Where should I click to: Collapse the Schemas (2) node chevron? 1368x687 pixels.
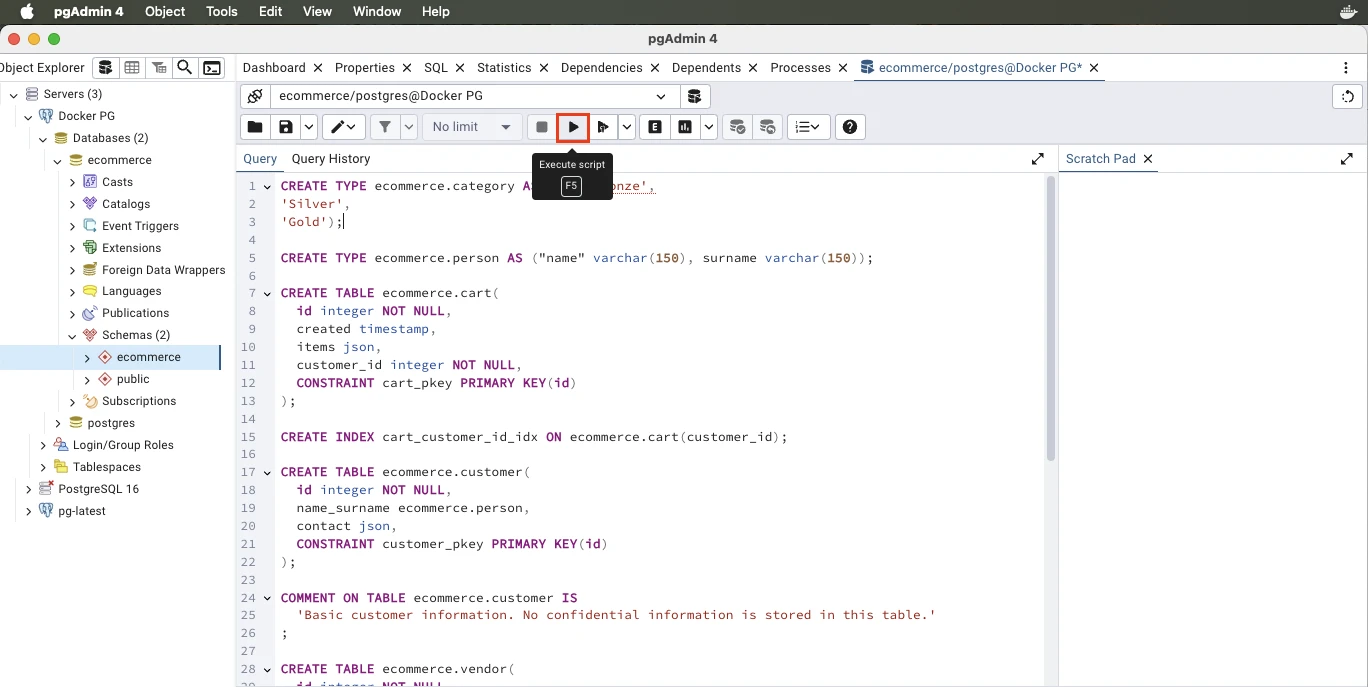click(72, 336)
